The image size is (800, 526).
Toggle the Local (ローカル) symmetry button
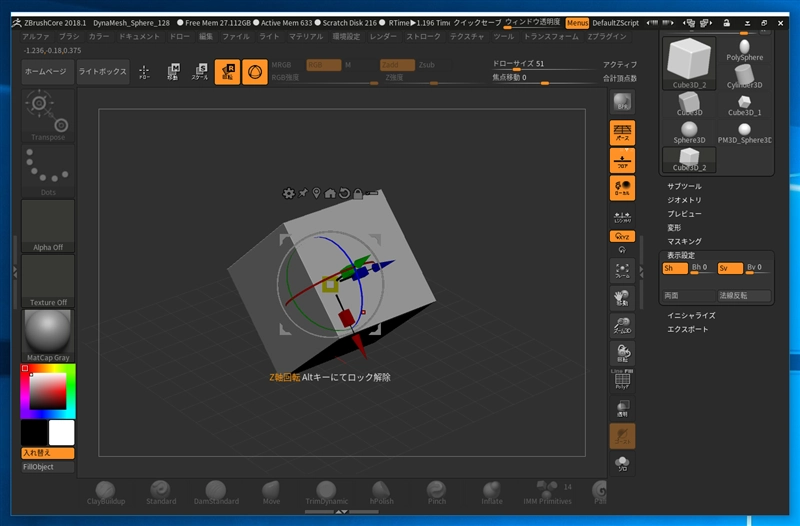[x=622, y=188]
